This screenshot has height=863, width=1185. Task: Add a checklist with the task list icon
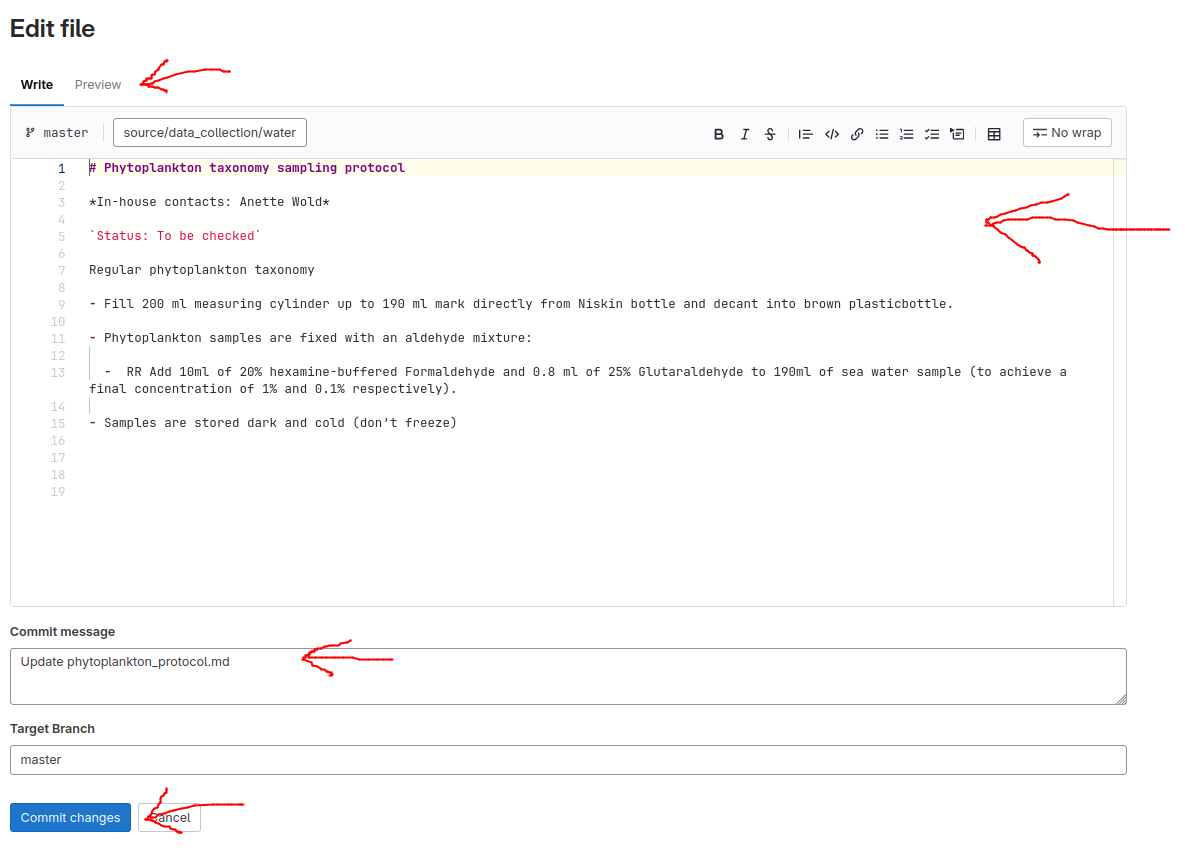coord(932,134)
